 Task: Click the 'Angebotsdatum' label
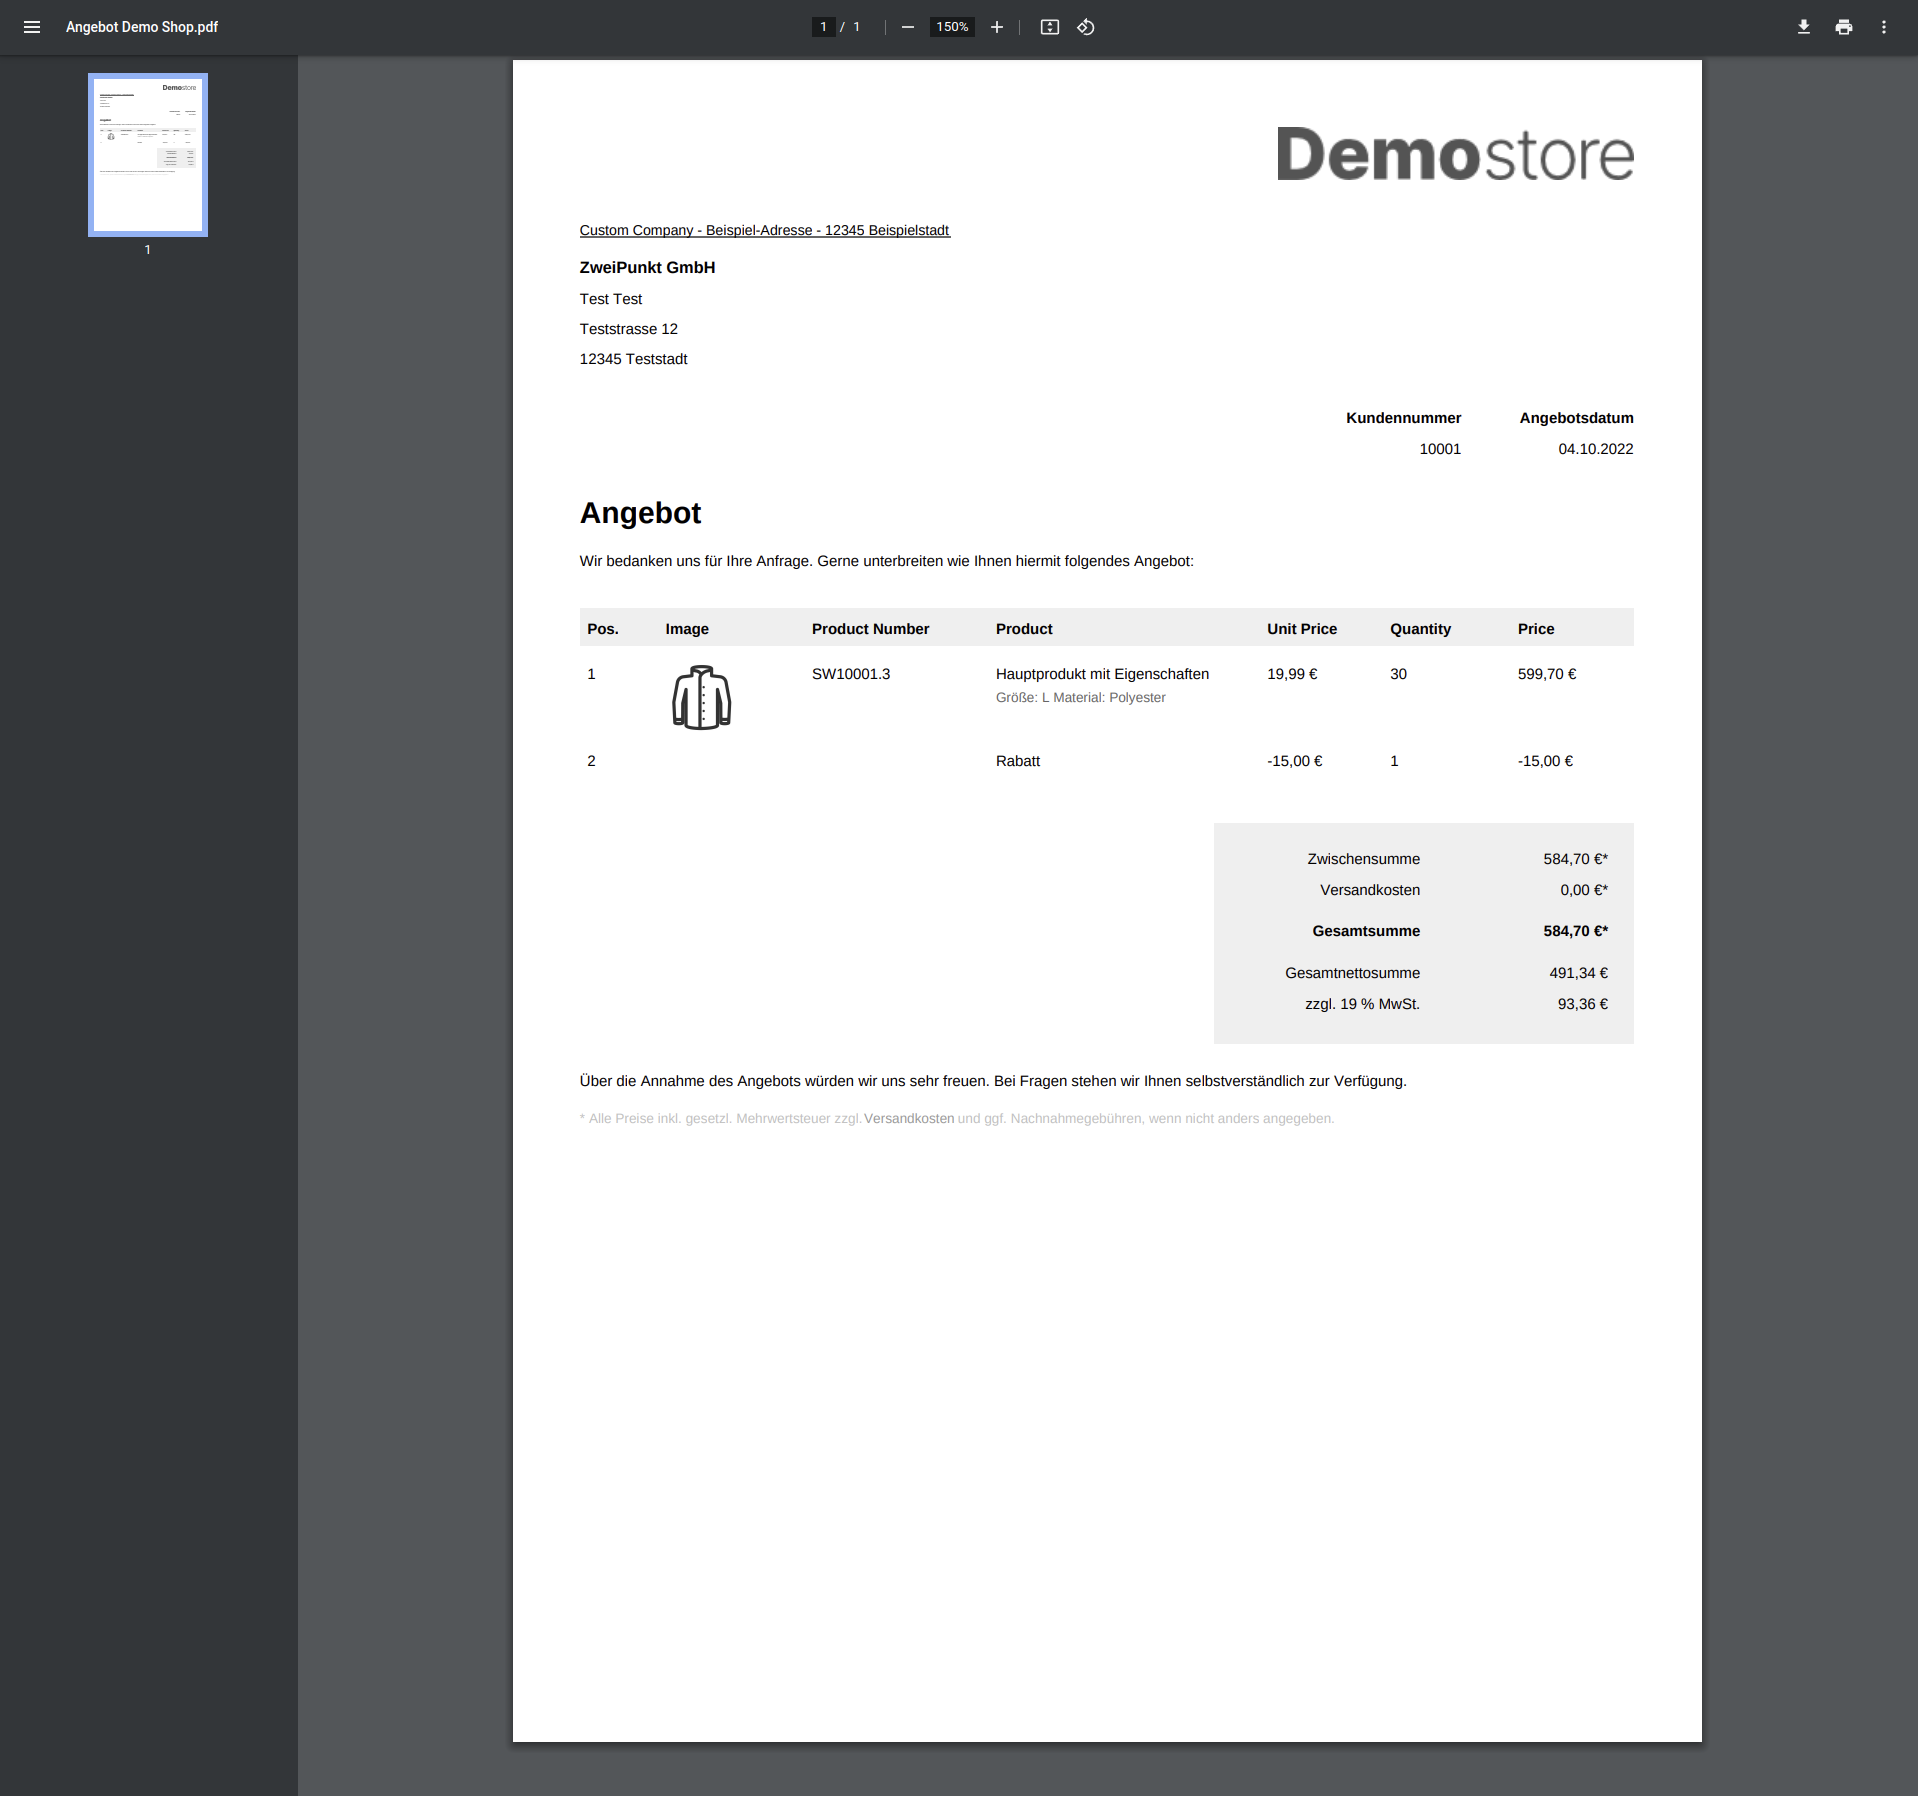pyautogui.click(x=1576, y=418)
